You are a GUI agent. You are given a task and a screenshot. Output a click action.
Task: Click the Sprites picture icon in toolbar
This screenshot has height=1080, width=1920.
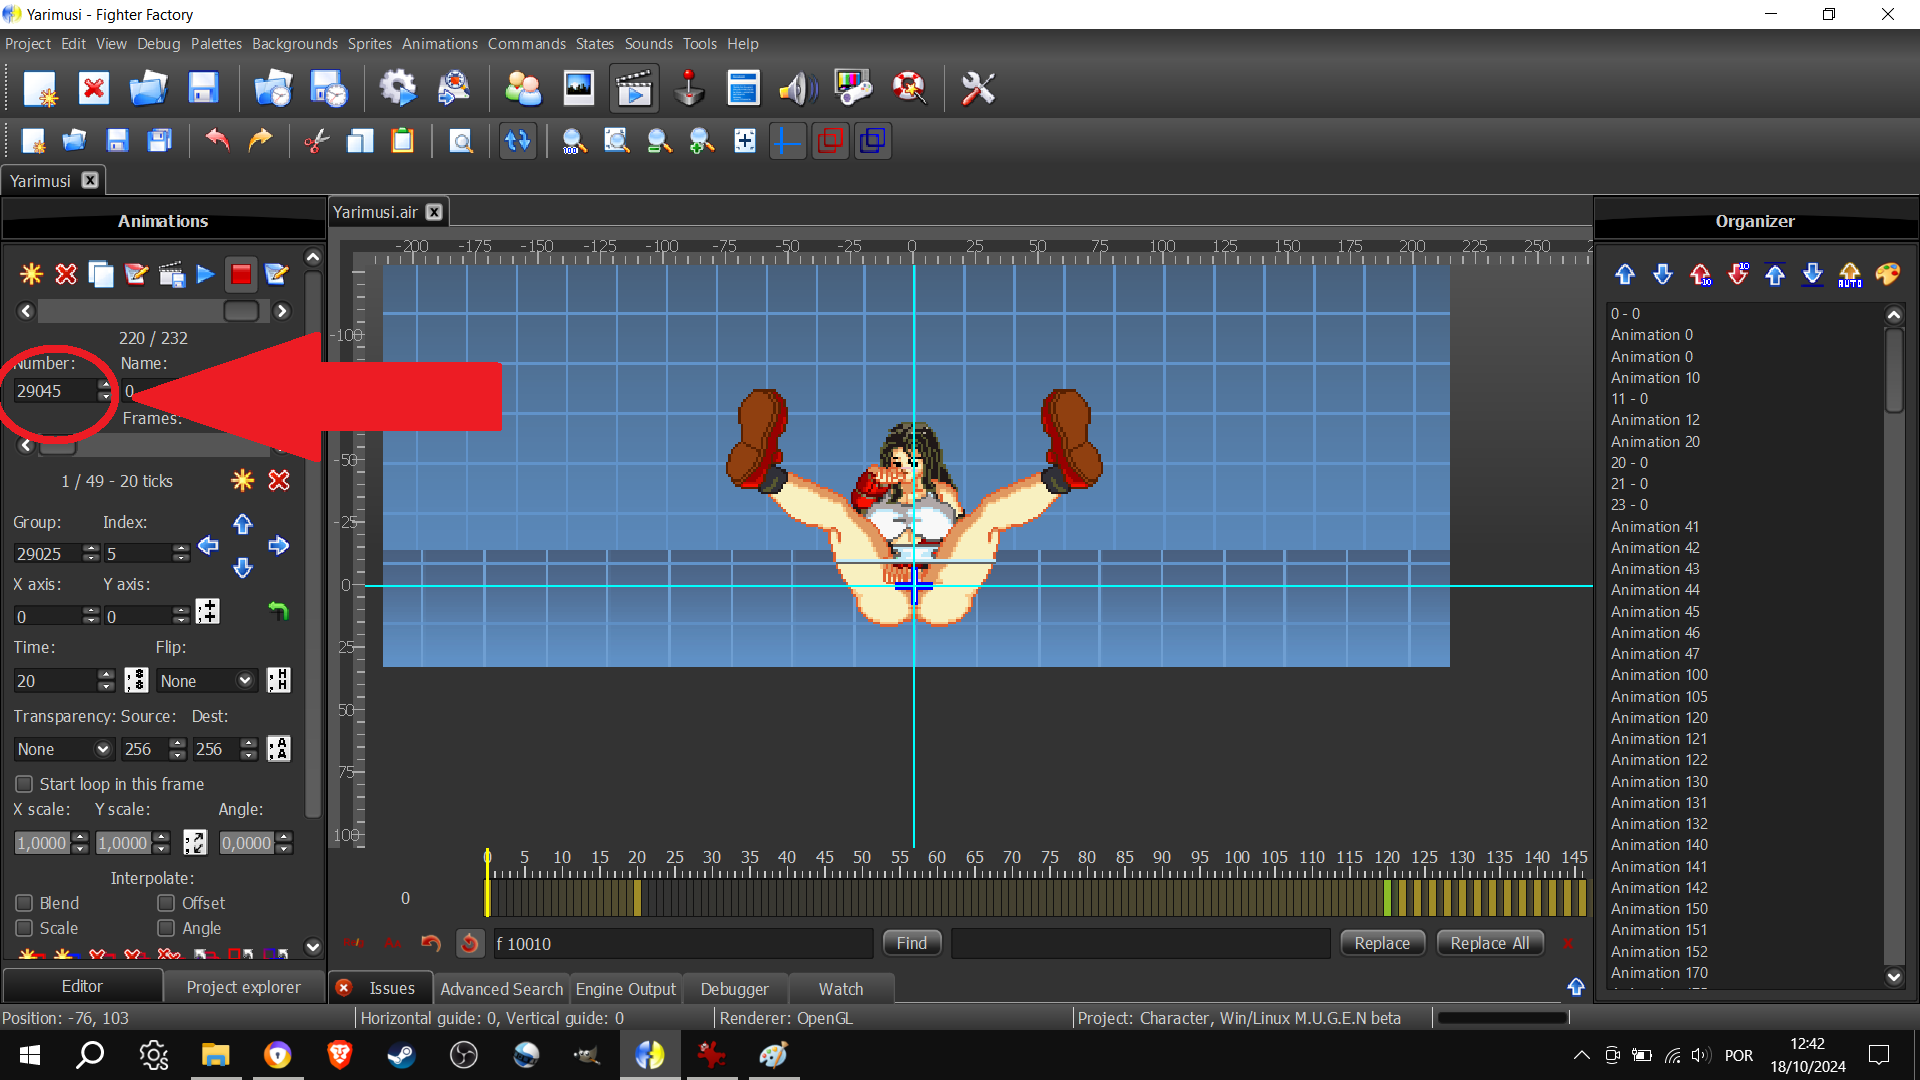tap(578, 89)
